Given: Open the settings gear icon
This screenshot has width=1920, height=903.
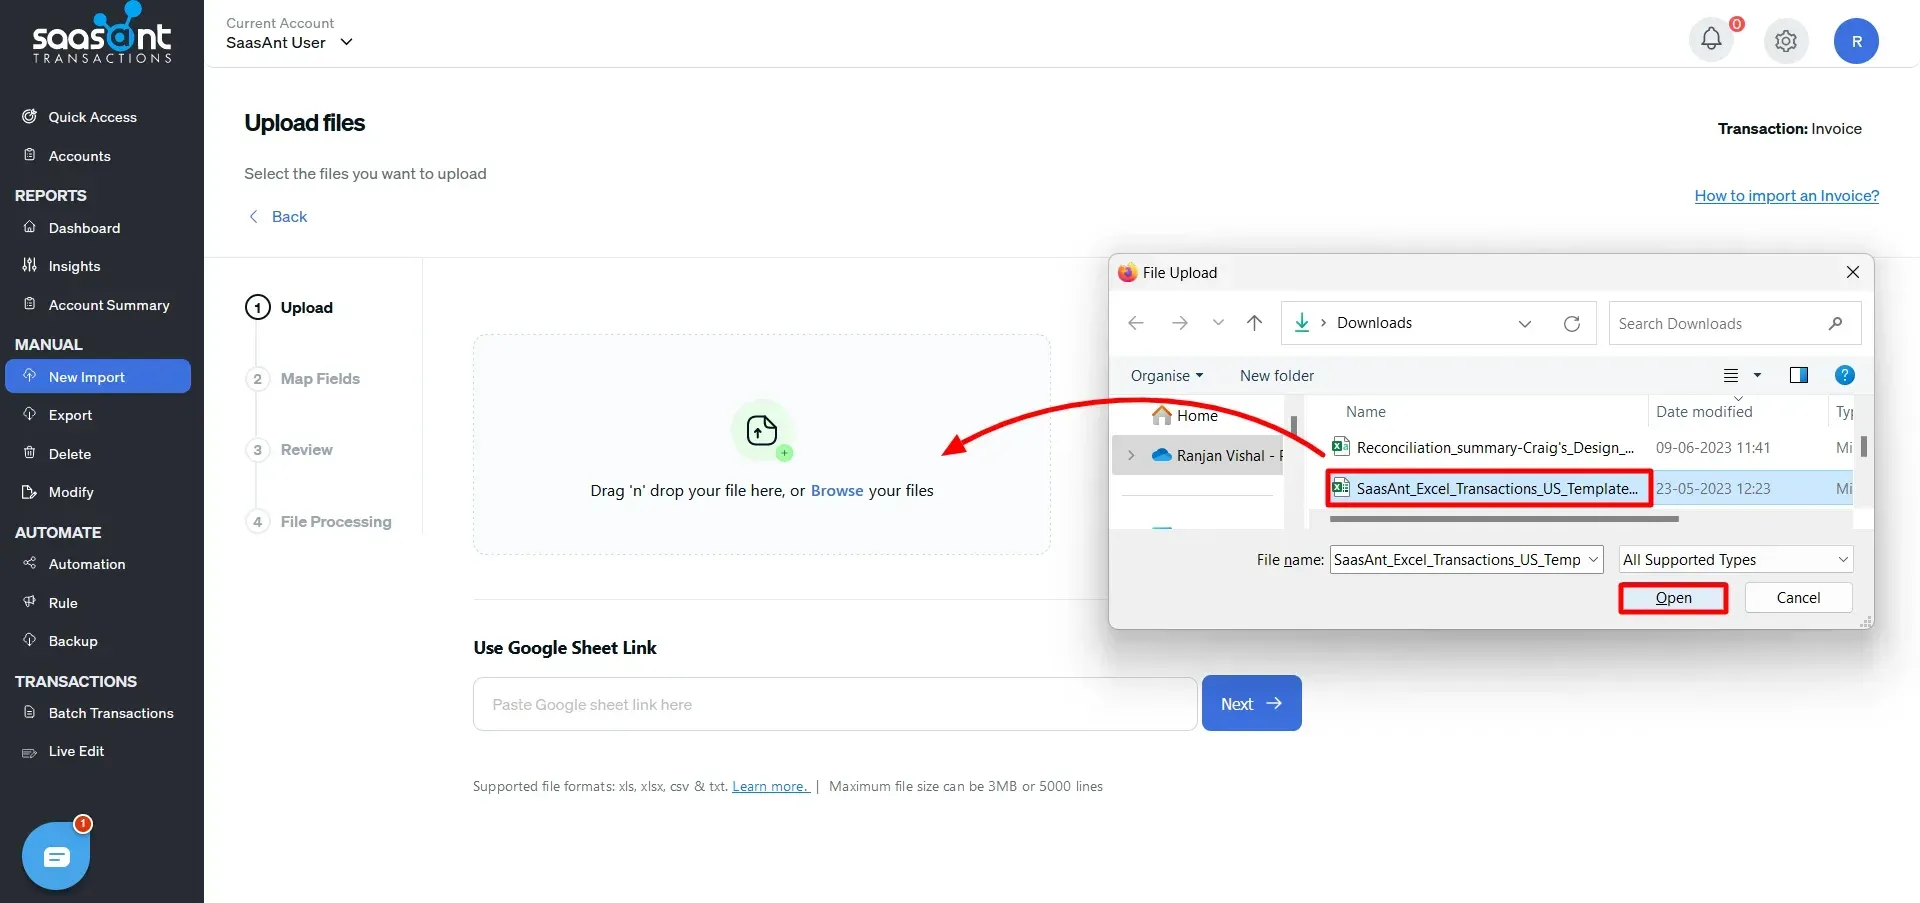Looking at the screenshot, I should tap(1785, 41).
